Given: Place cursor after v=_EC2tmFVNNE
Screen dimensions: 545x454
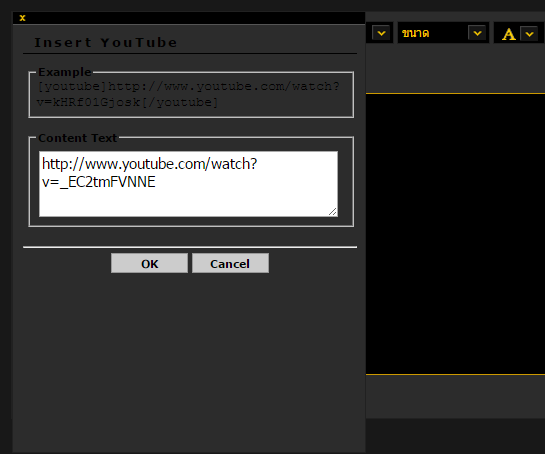Looking at the screenshot, I should (156, 182).
